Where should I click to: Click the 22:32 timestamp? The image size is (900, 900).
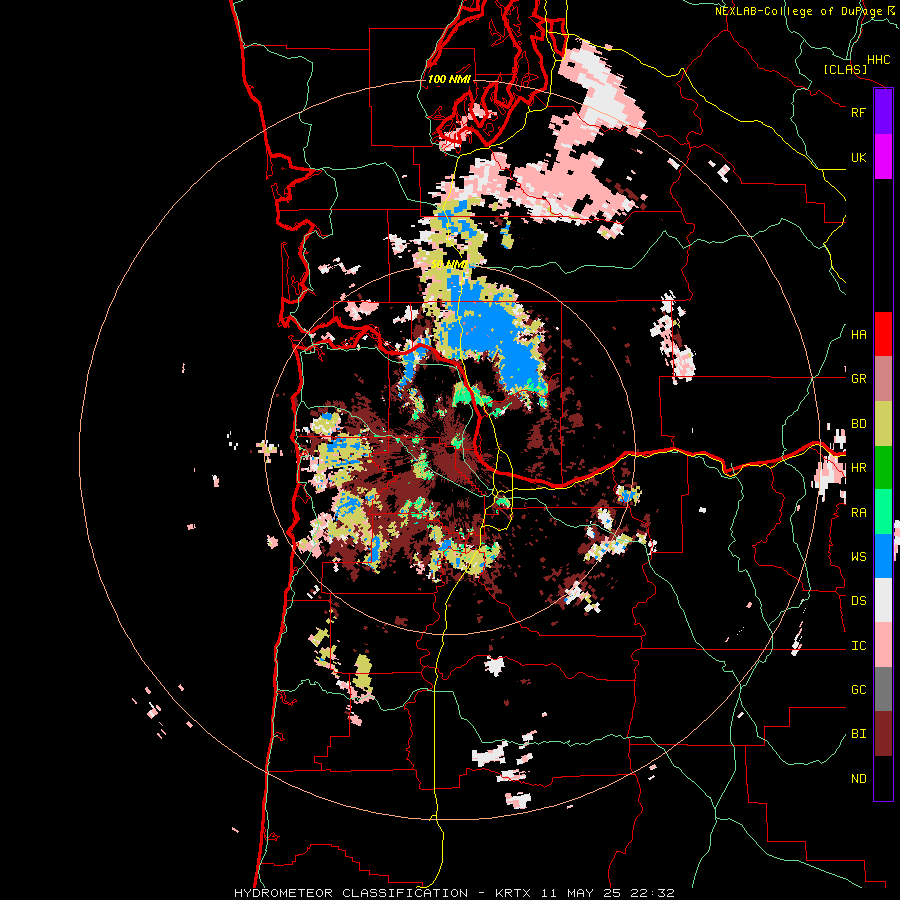point(651,893)
